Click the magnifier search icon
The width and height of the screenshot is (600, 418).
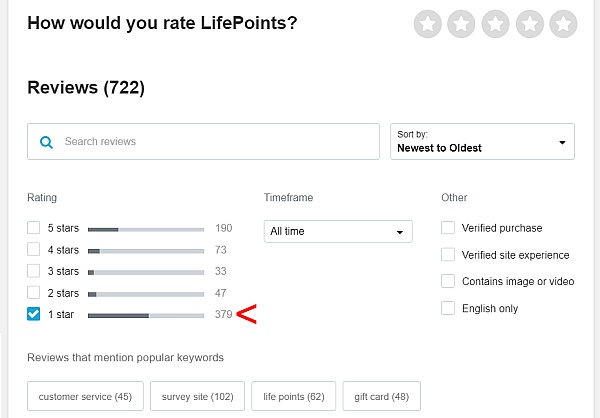pyautogui.click(x=46, y=142)
